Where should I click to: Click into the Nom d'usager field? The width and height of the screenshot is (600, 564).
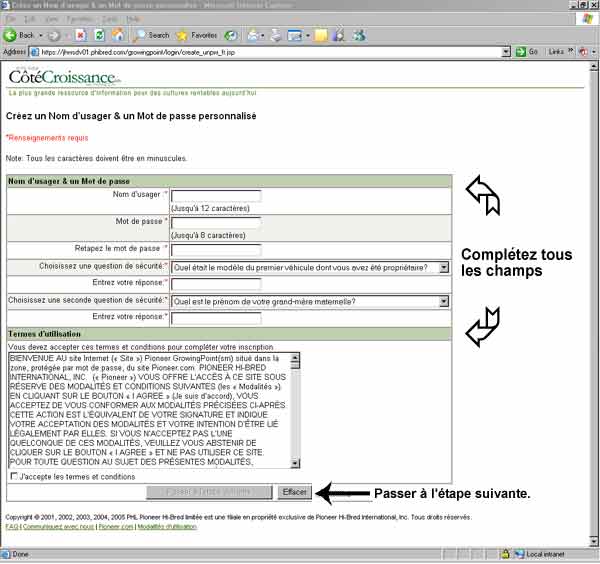pos(216,197)
